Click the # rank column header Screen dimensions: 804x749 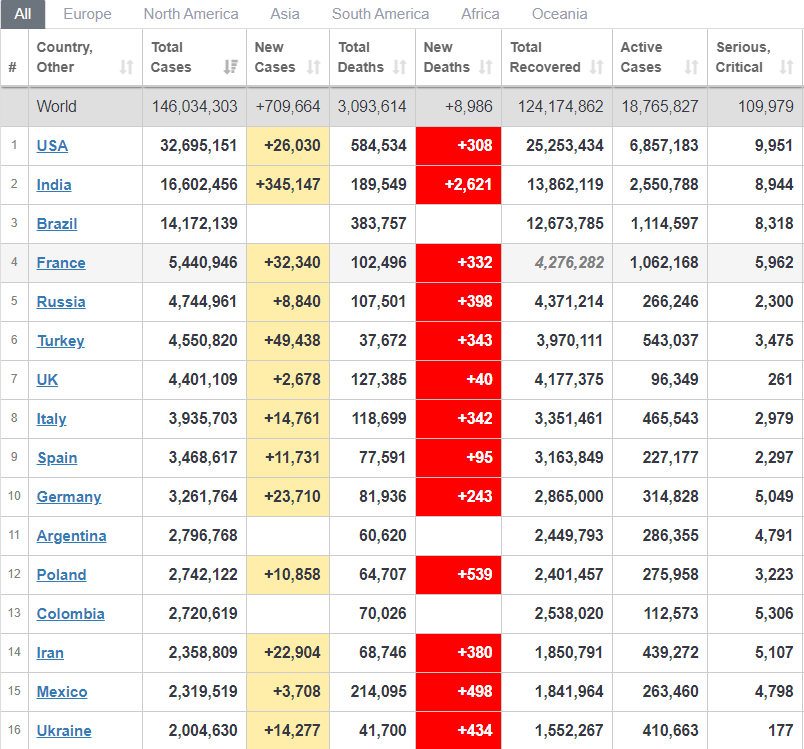[x=13, y=67]
